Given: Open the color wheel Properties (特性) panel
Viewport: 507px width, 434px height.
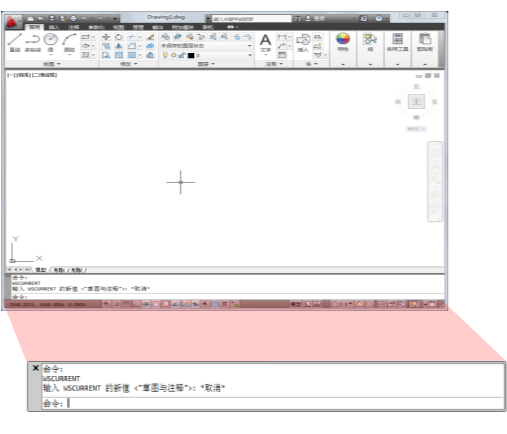Looking at the screenshot, I should click(343, 42).
